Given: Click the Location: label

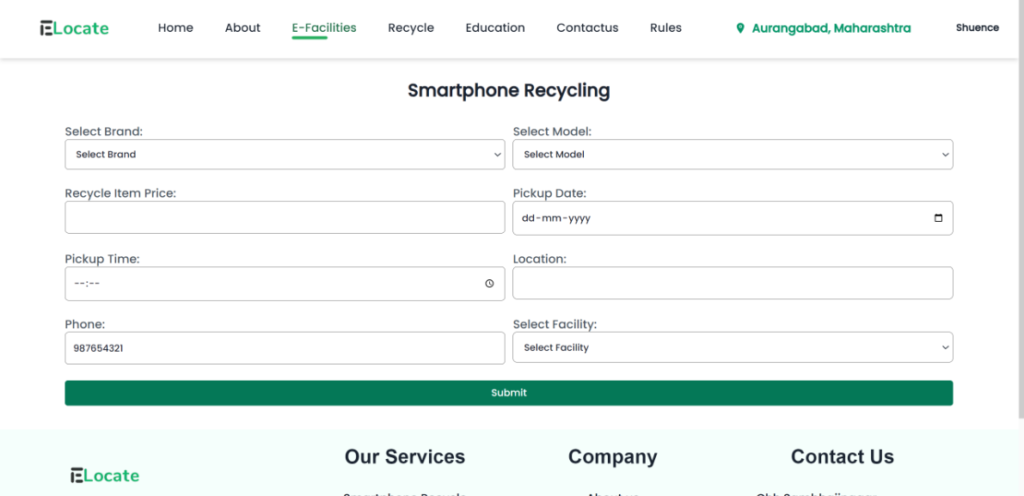Looking at the screenshot, I should point(539,258).
